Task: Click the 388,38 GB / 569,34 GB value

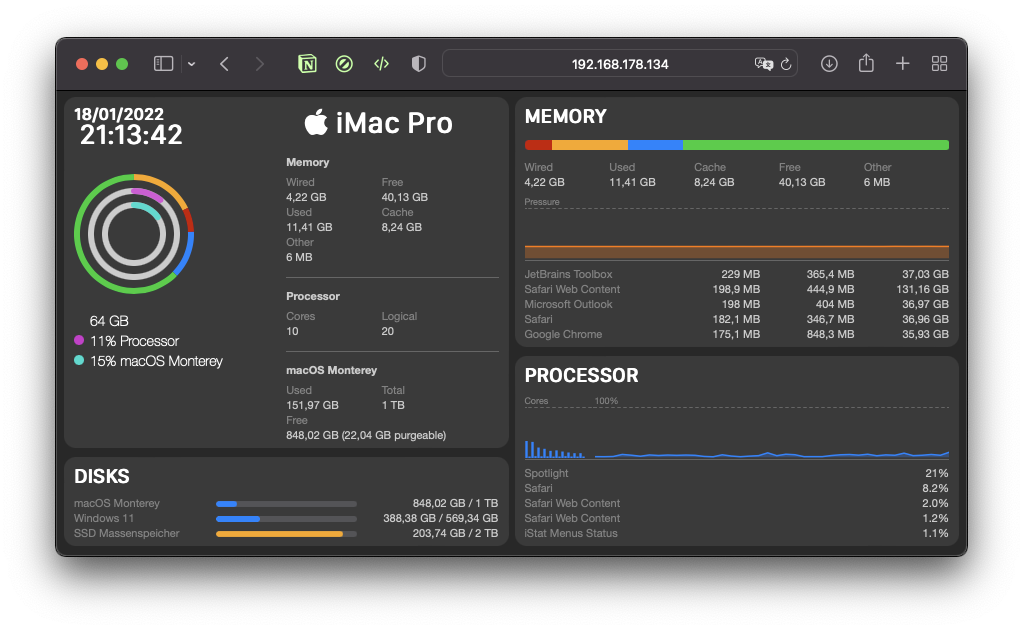Action: tap(440, 518)
